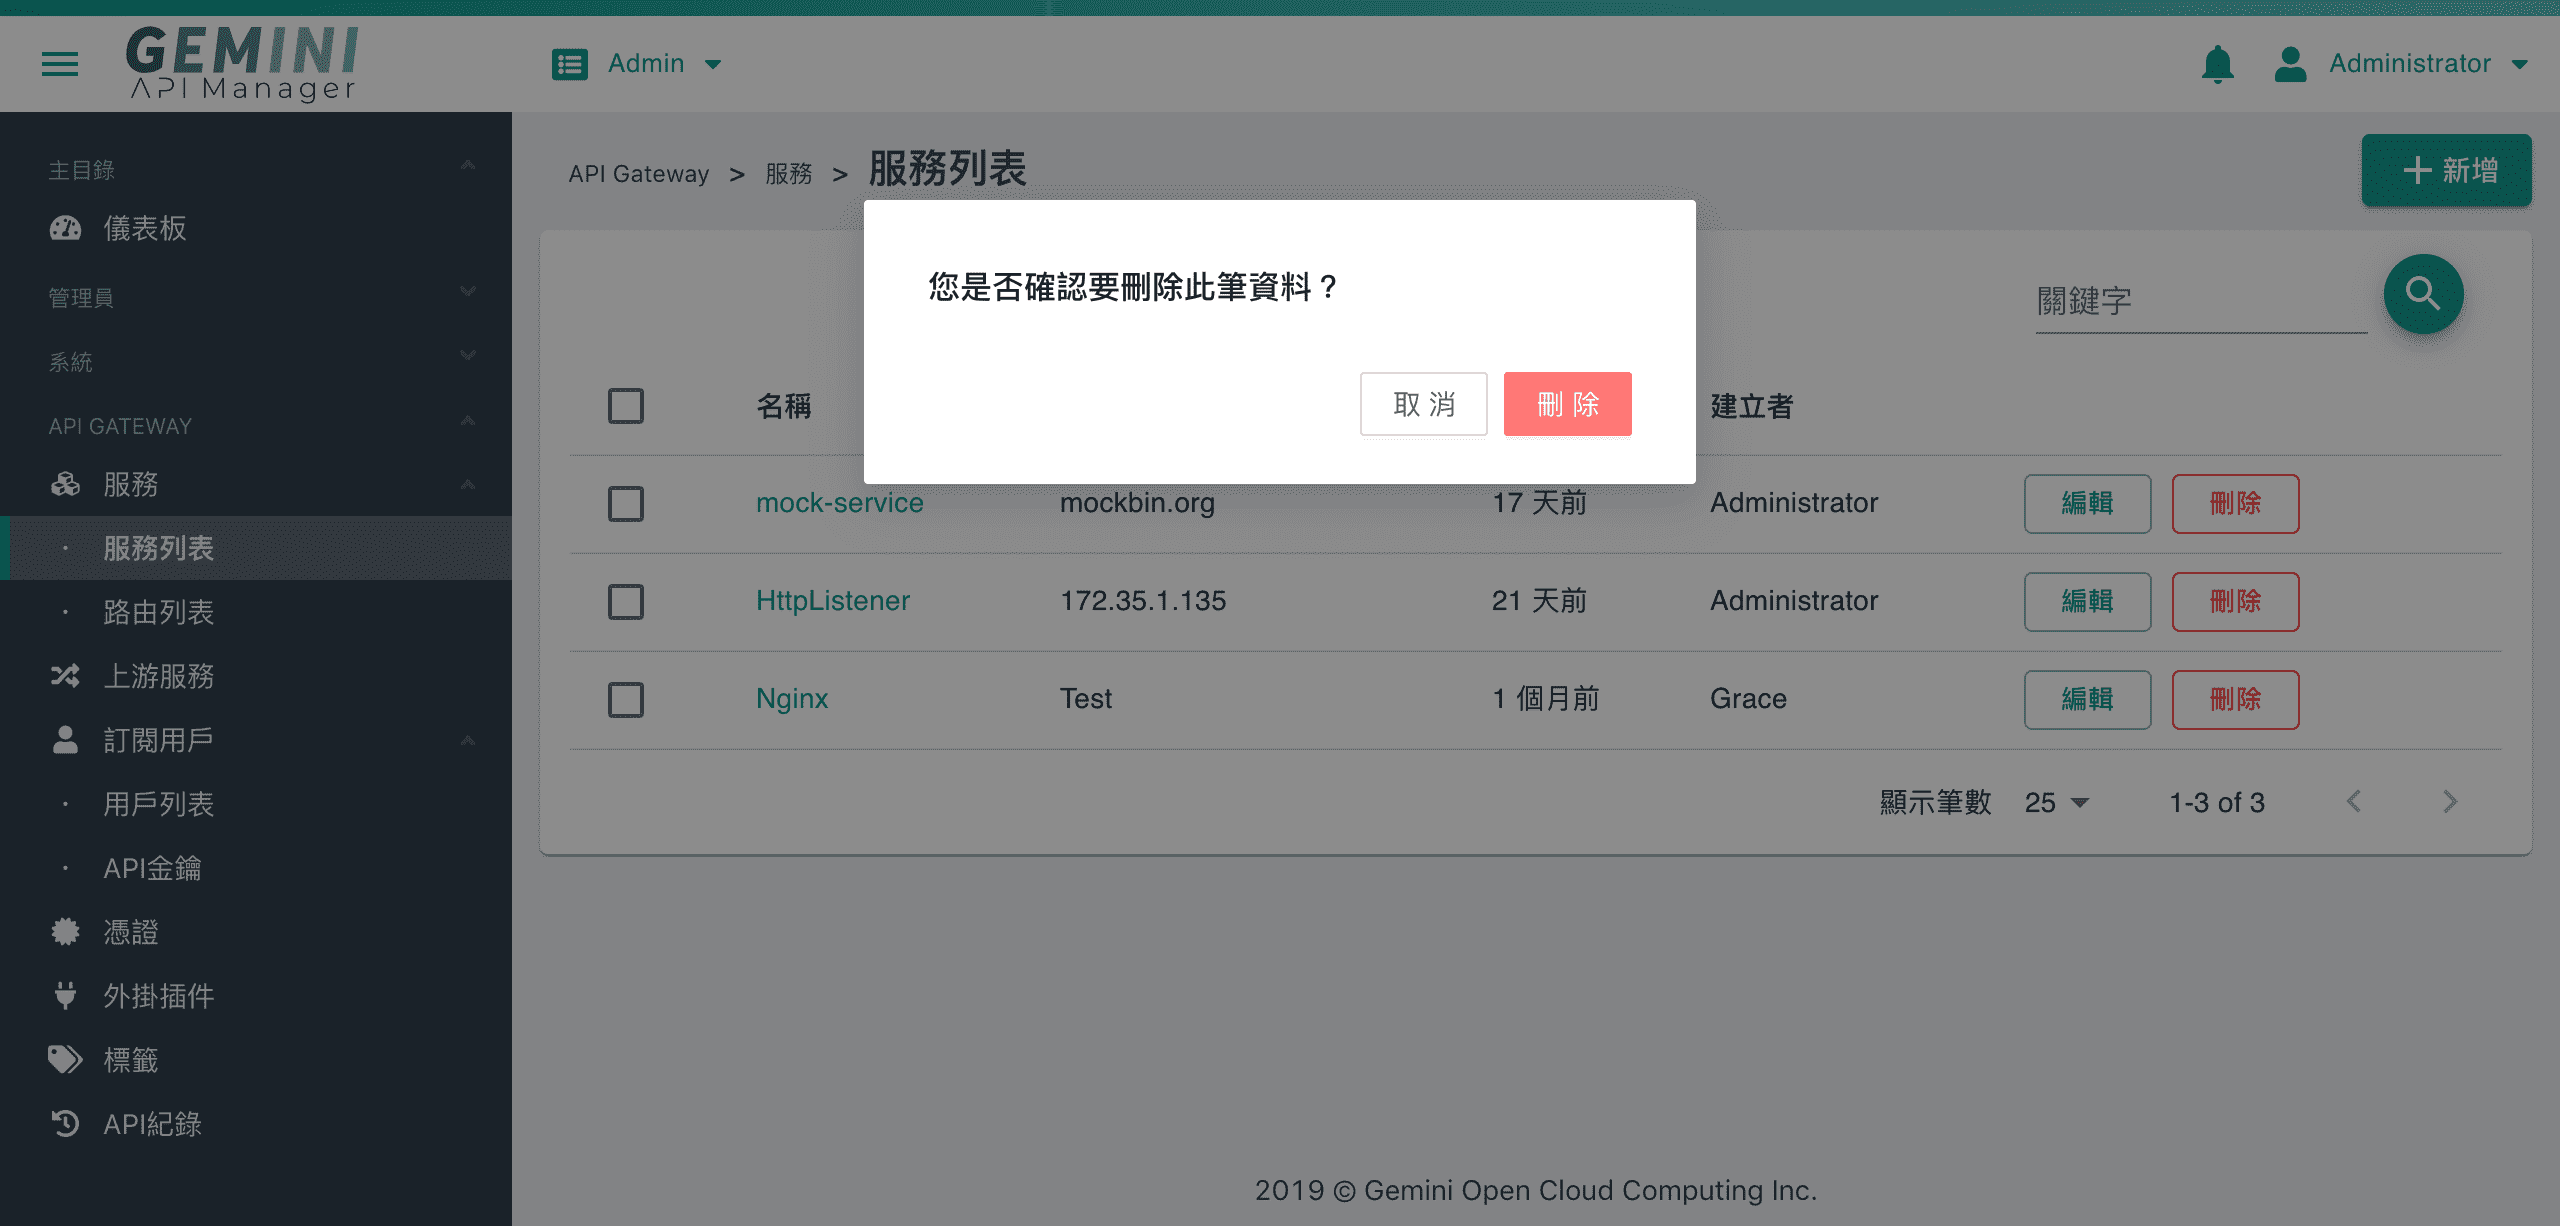
Task: Click the 服務 cubes icon
Action: click(65, 484)
